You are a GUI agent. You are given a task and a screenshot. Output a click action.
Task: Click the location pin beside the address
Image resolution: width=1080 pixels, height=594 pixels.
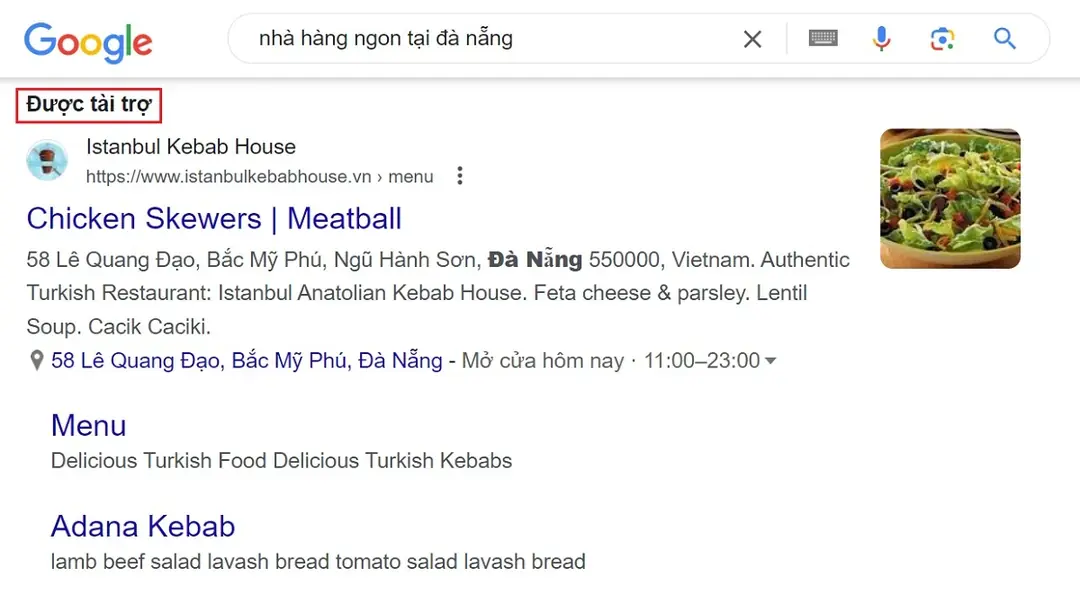36,360
